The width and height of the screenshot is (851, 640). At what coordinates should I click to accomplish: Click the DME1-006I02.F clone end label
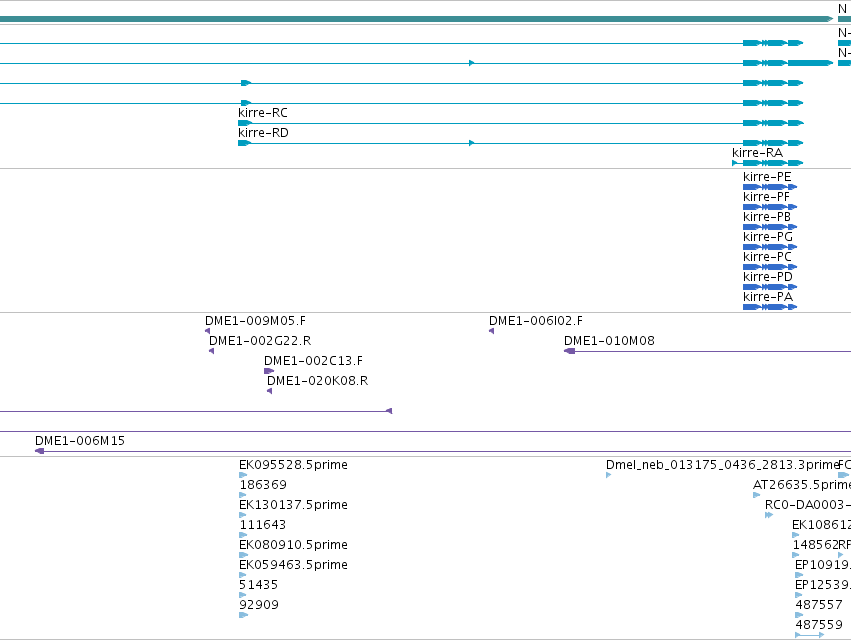[536, 321]
